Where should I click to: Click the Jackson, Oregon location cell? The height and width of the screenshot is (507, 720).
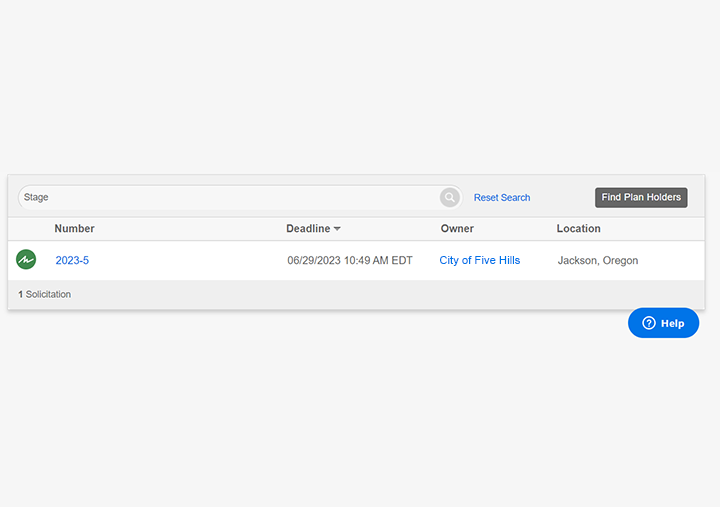coord(597,261)
